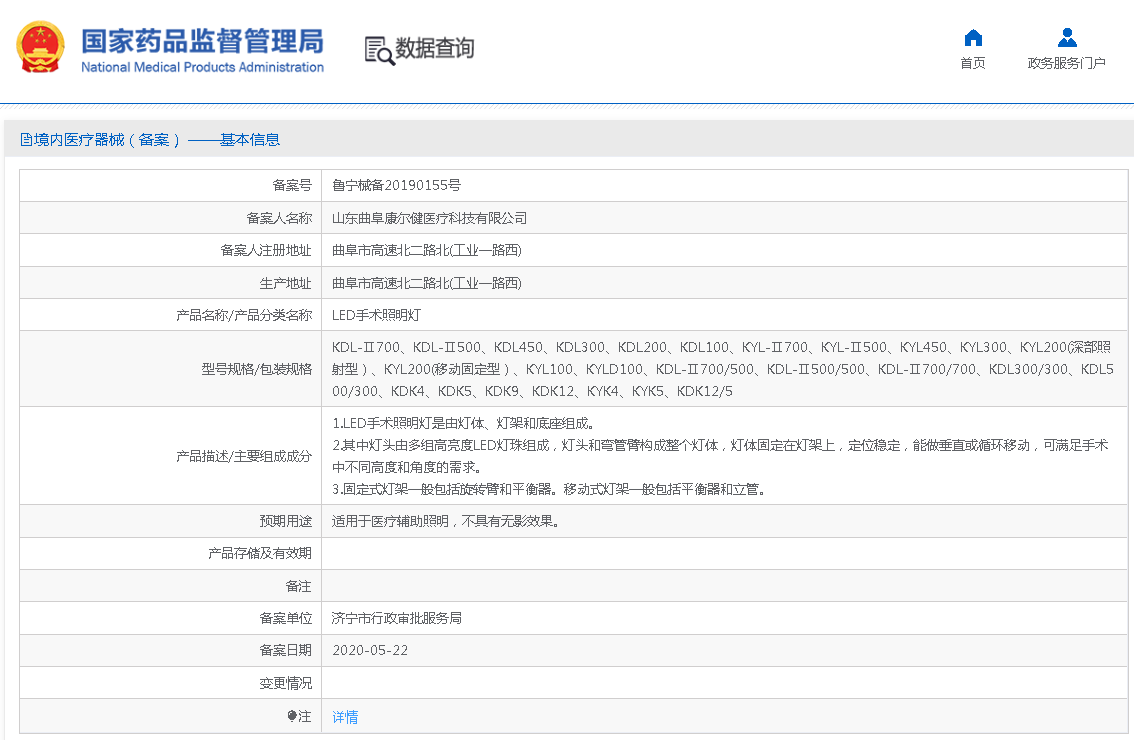Viewport: 1134px width, 740px height.
Task: Click the document icon before 境内医疗器械
Action: 27,140
